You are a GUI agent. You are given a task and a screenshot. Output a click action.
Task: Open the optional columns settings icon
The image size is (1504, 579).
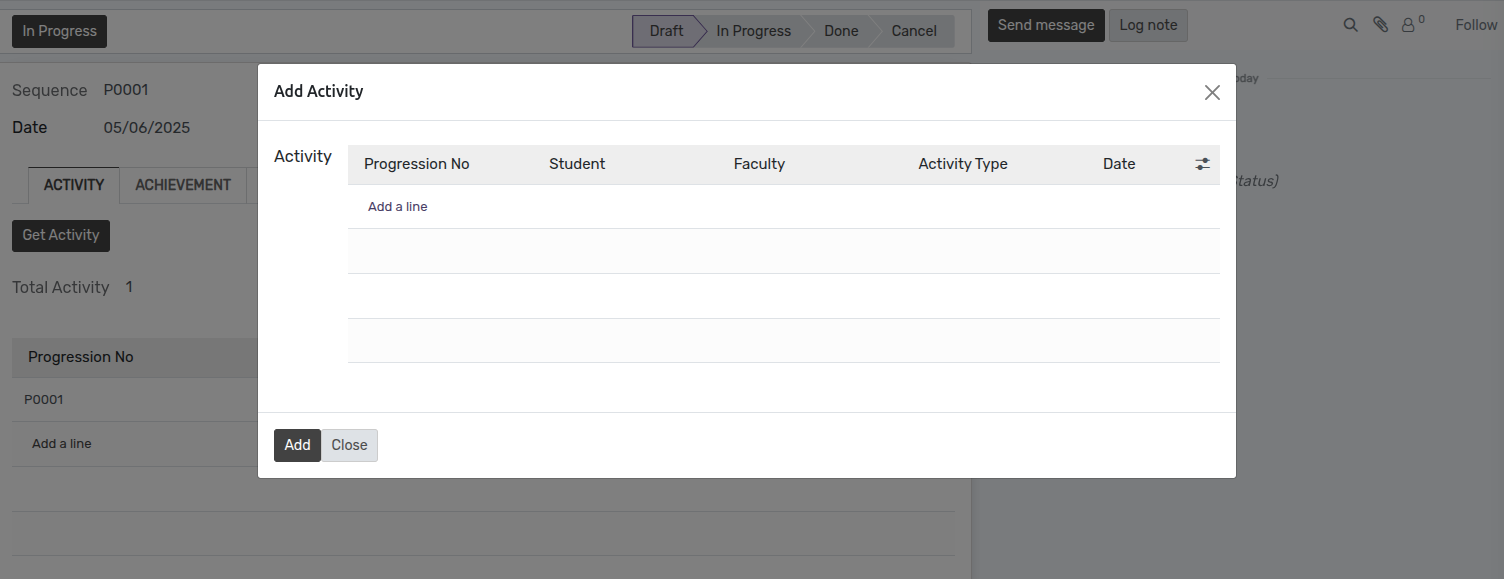tap(1202, 164)
